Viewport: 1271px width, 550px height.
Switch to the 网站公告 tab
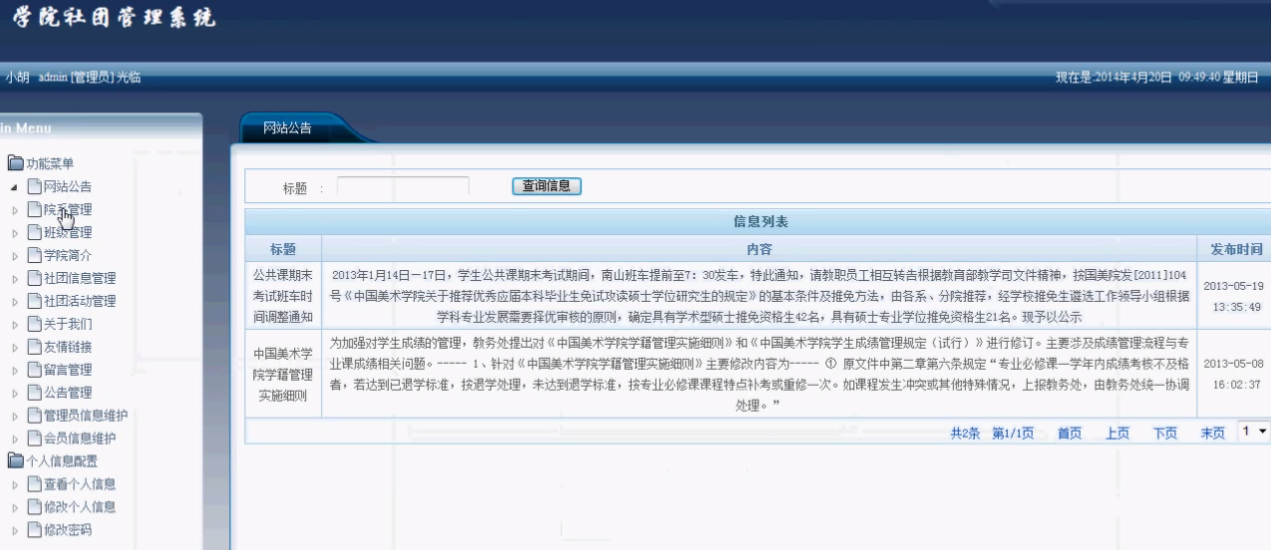click(287, 128)
